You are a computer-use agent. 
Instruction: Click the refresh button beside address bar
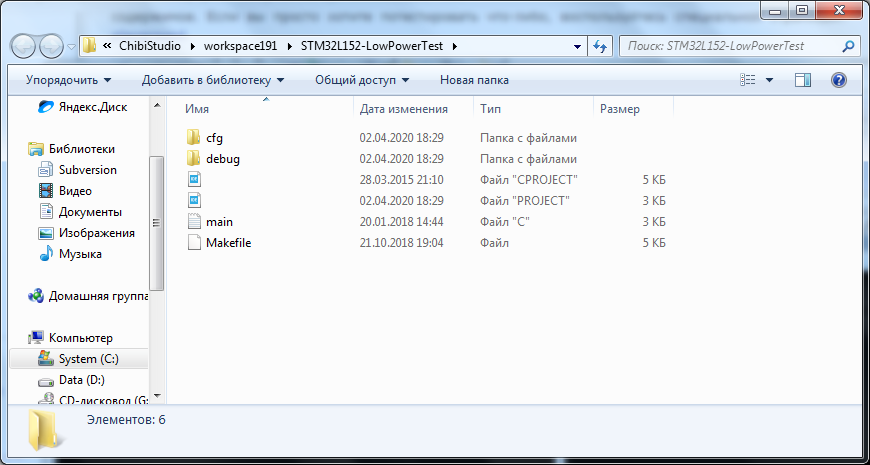(x=600, y=46)
